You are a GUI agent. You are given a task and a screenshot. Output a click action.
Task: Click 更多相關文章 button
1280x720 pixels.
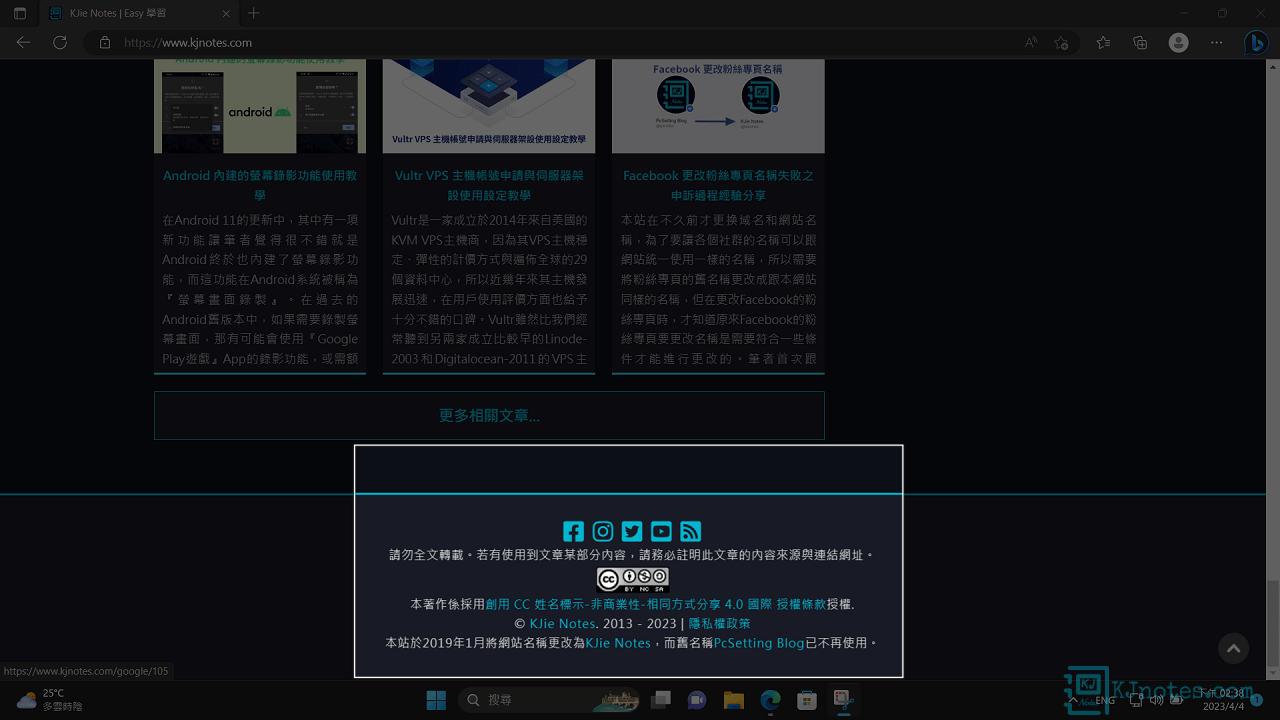[x=489, y=415]
